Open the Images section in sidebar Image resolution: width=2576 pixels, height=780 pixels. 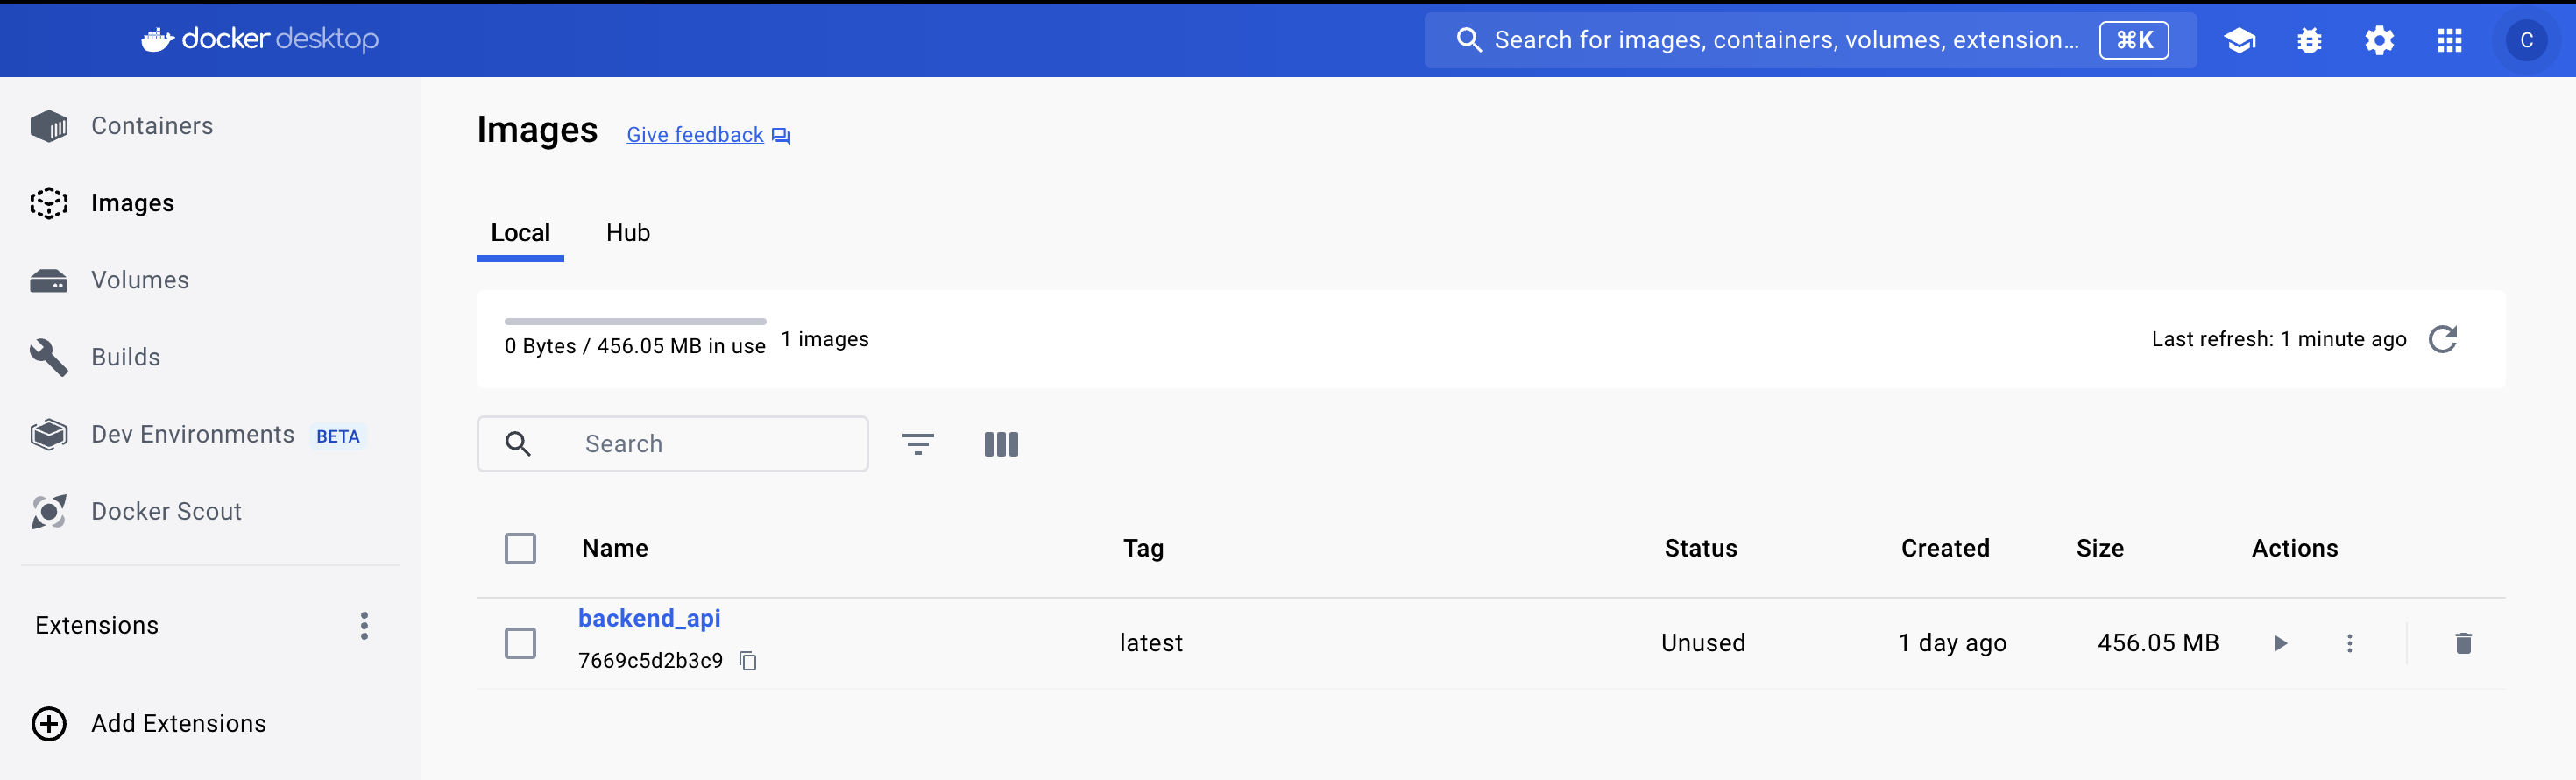[210, 203]
